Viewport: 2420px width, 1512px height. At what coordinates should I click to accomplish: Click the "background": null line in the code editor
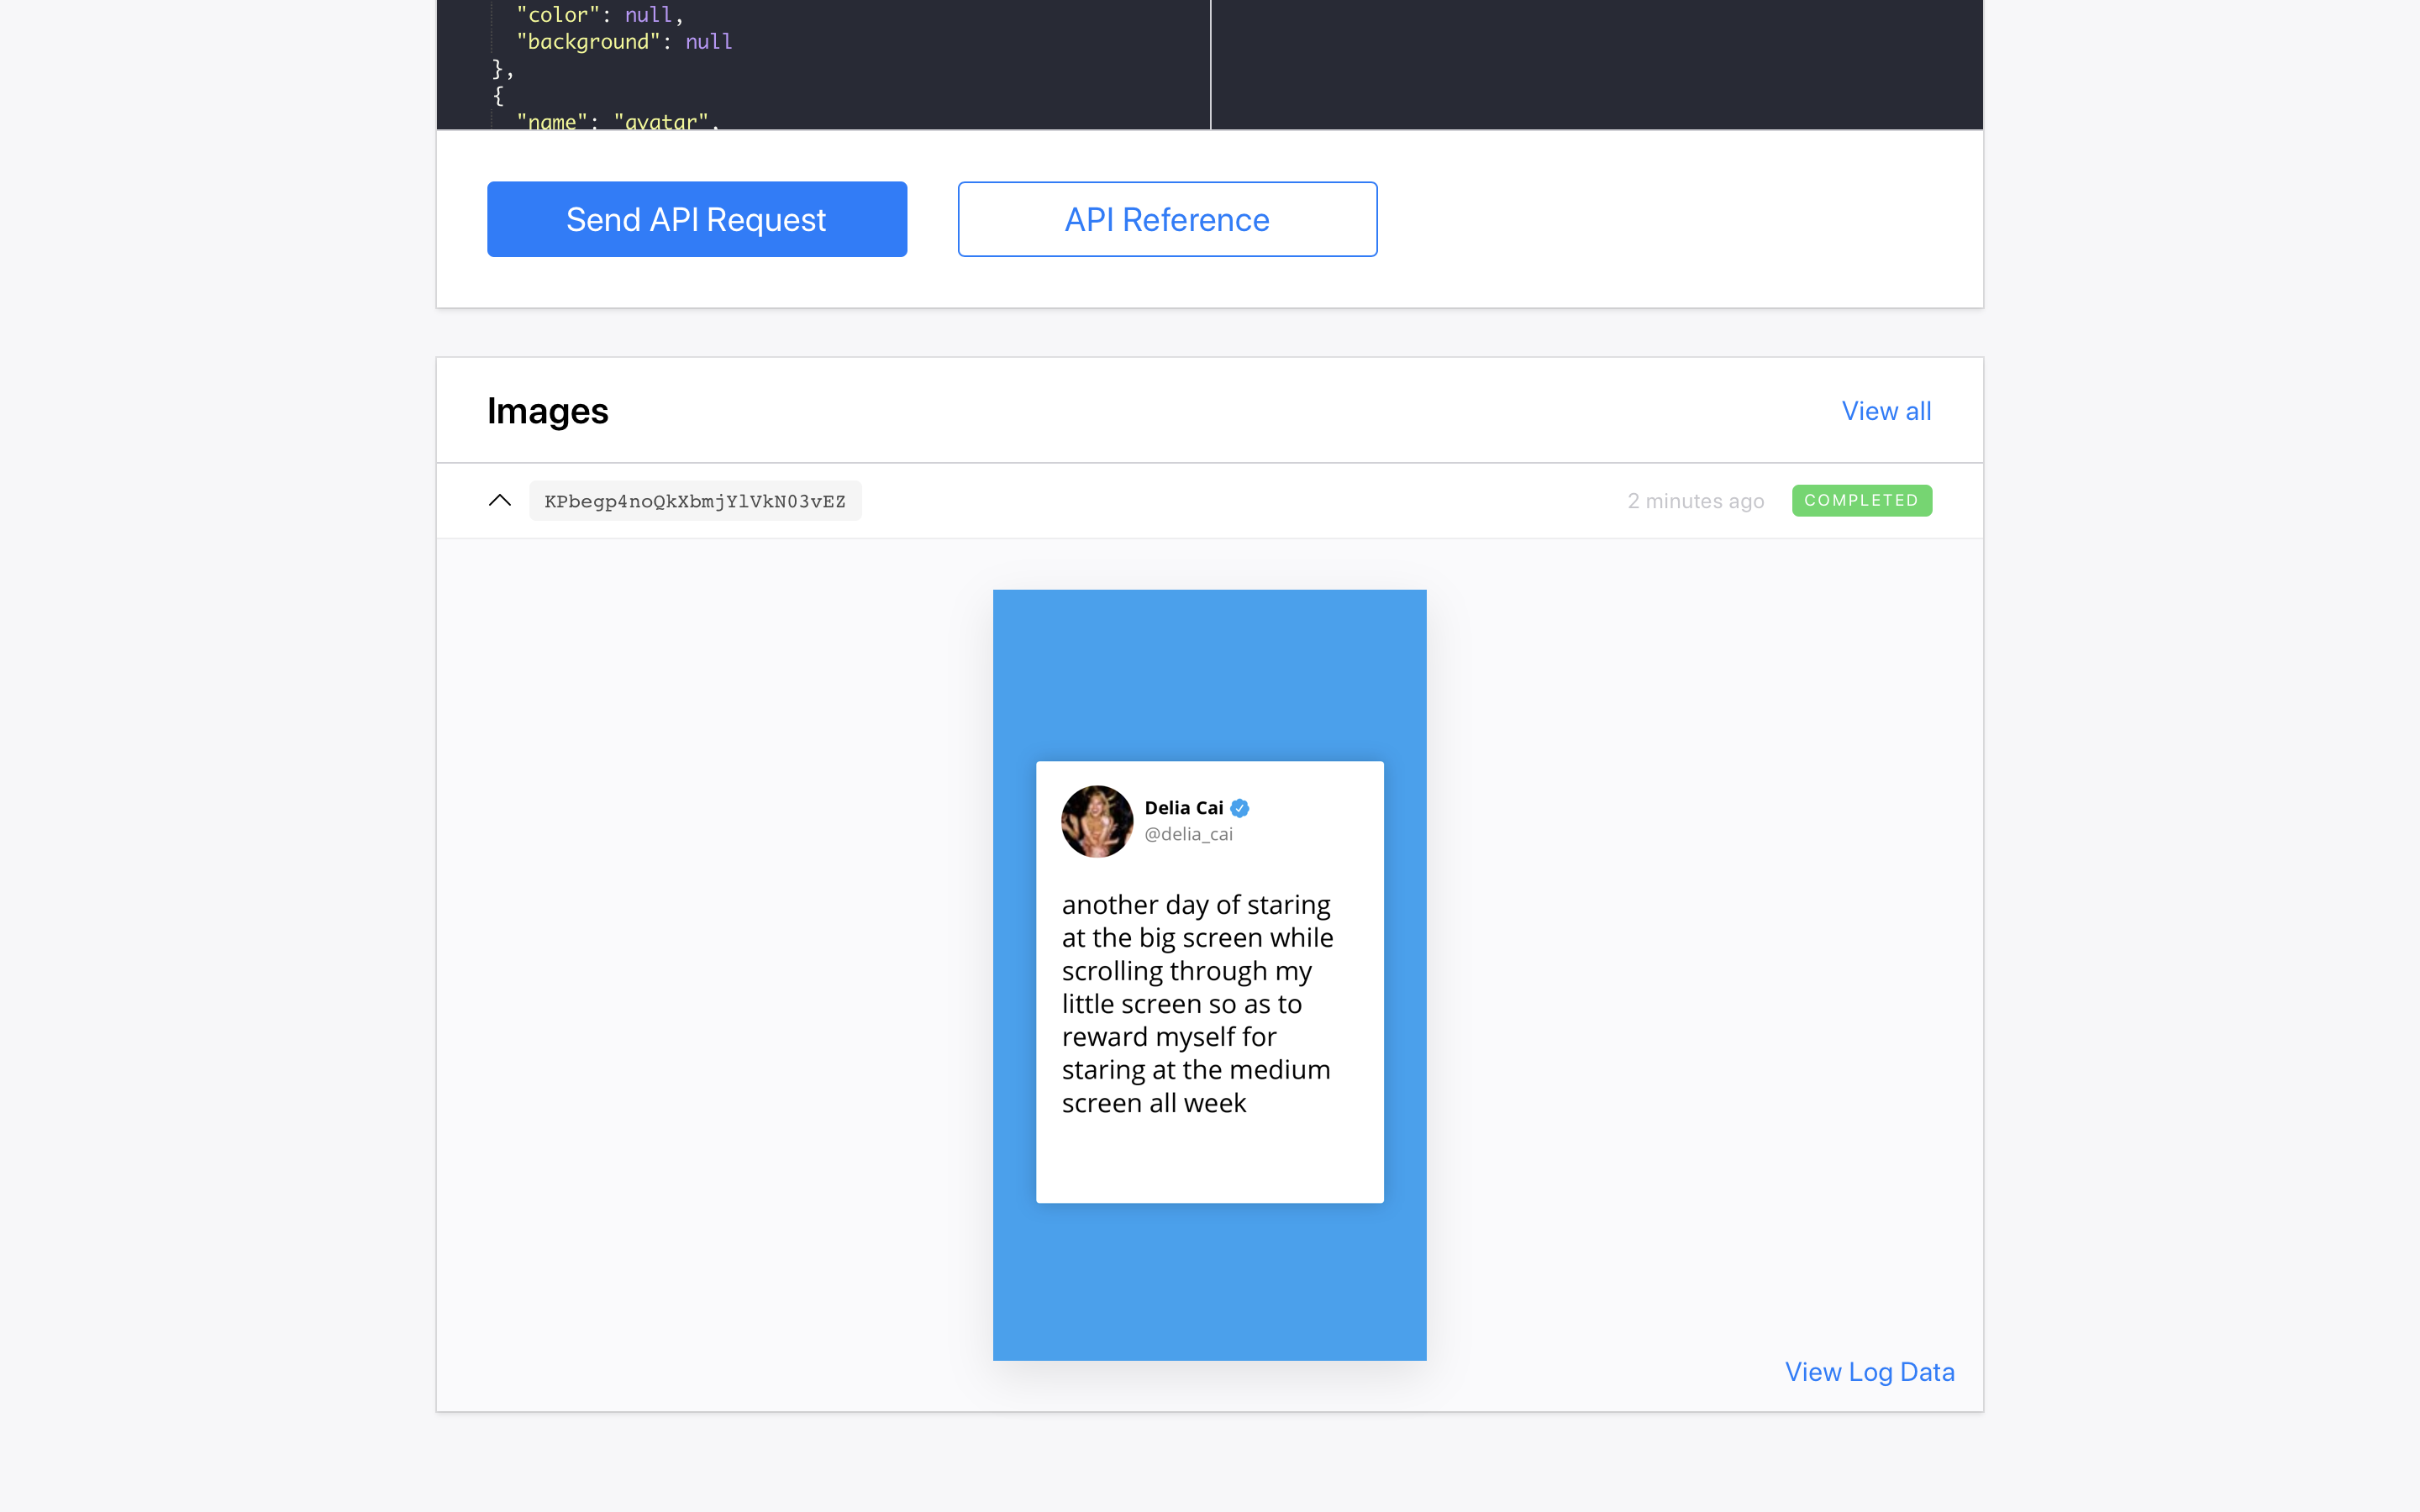[x=624, y=42]
